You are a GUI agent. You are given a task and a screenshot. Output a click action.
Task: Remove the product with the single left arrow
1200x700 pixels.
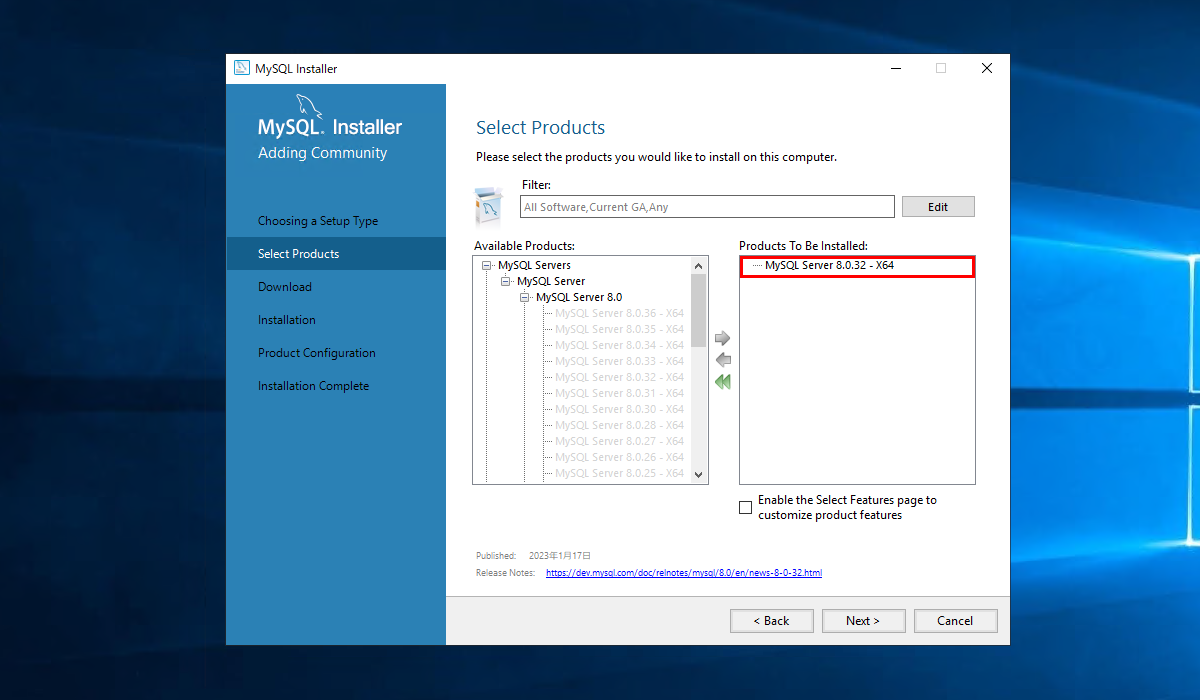click(723, 360)
